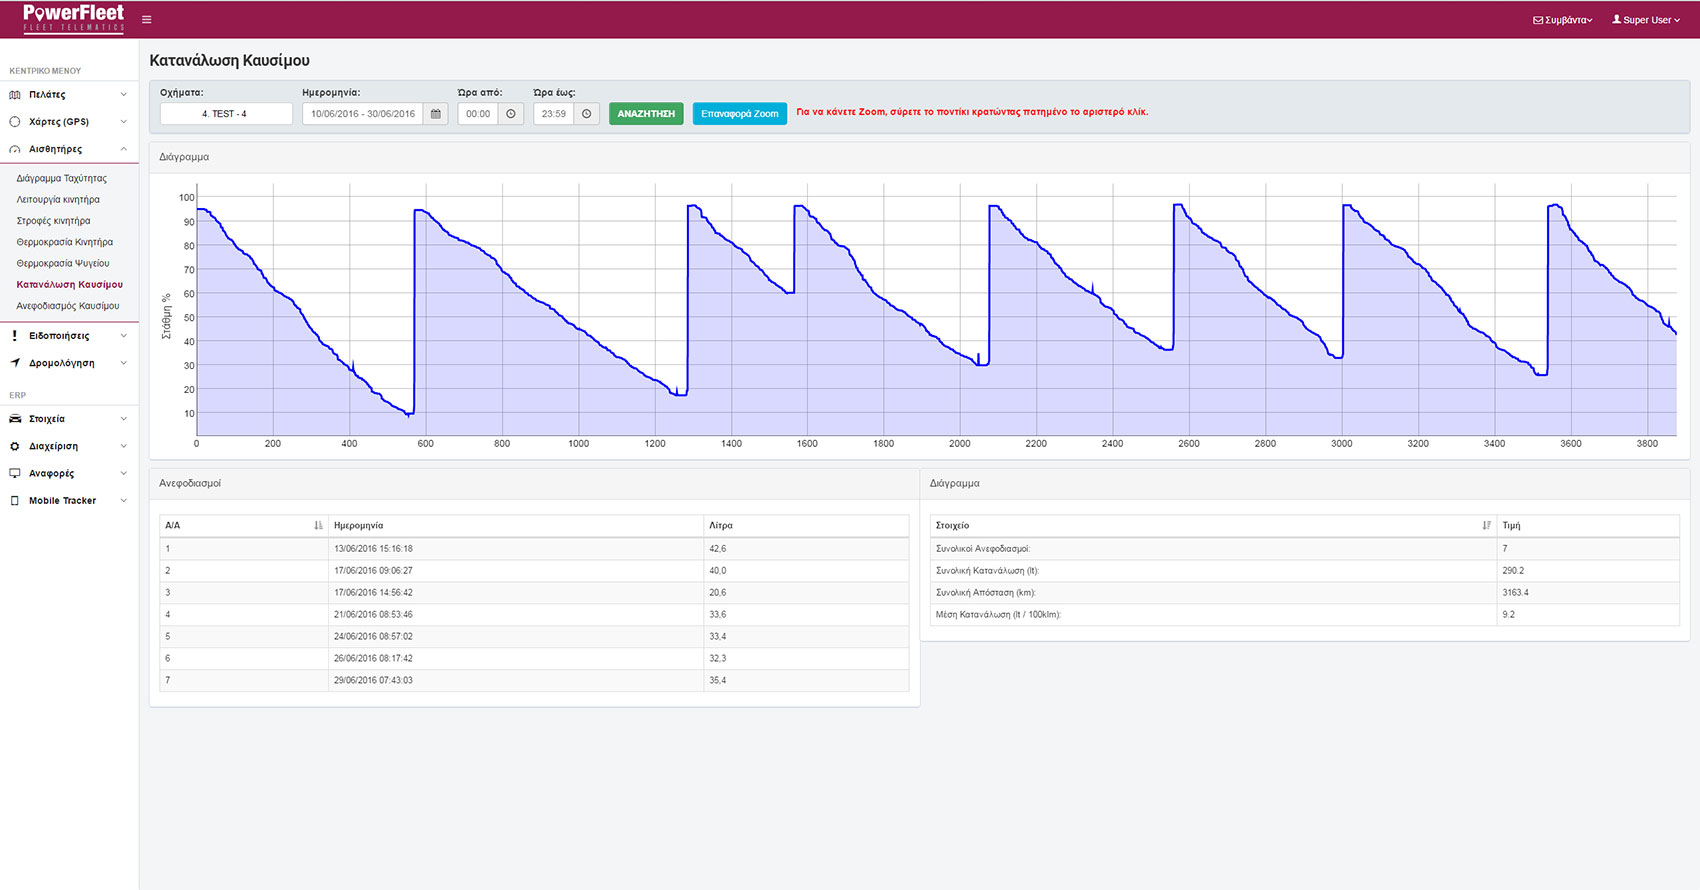Click the date range input field
This screenshot has height=890, width=1700.
(362, 114)
